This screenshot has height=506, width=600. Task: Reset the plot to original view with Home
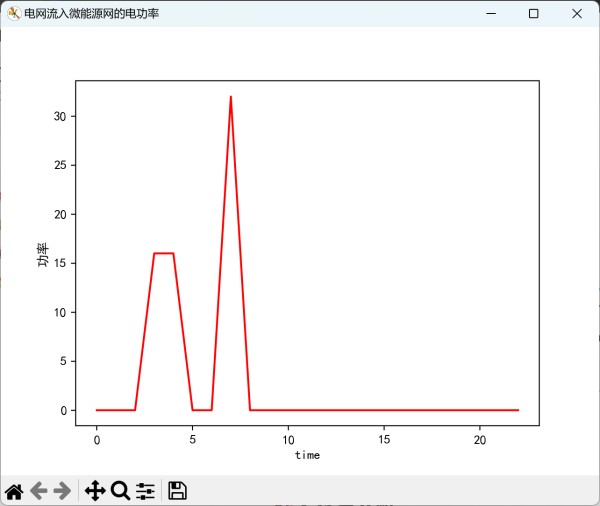click(14, 490)
